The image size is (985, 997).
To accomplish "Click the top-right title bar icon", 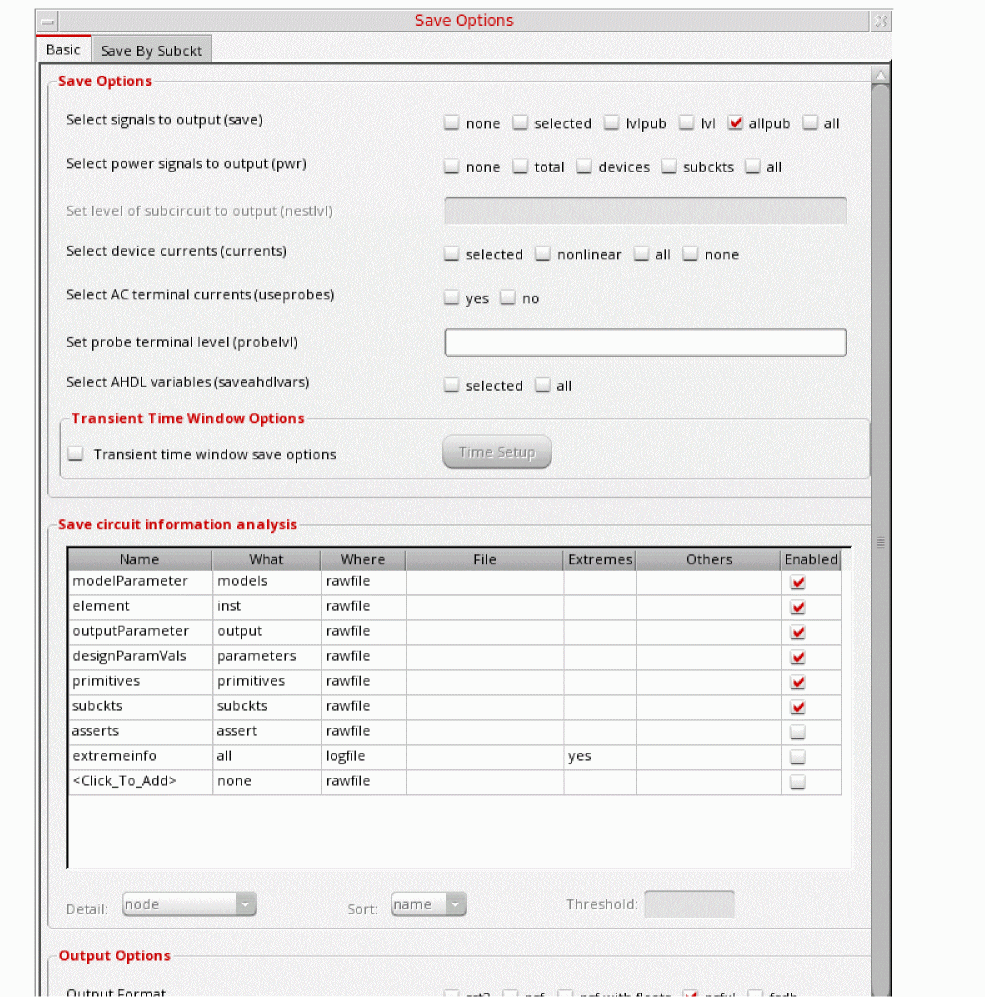I will point(879,21).
